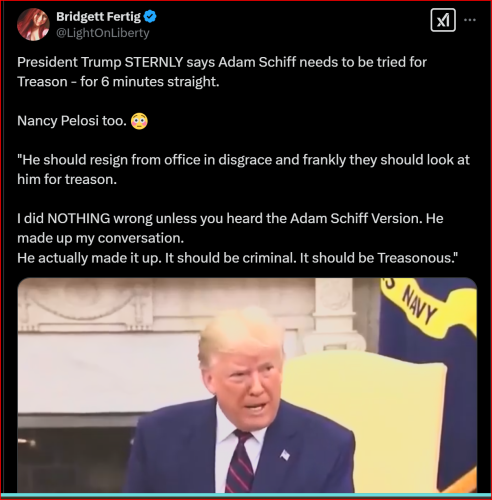Open the Bridgett Fertig display name link
The image size is (492, 500).
(98, 16)
